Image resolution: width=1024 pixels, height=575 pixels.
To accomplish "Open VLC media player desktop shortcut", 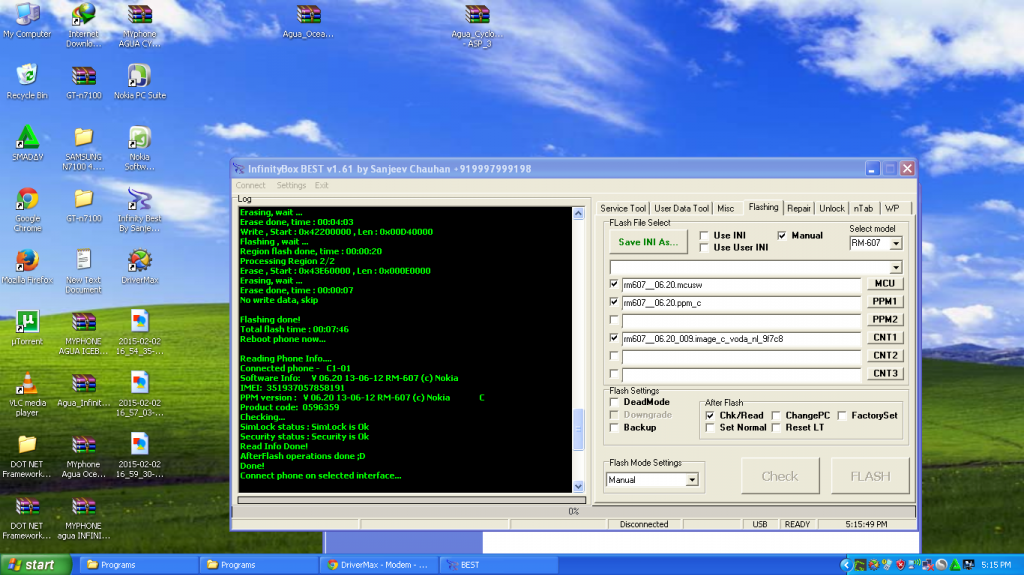I will (x=27, y=384).
